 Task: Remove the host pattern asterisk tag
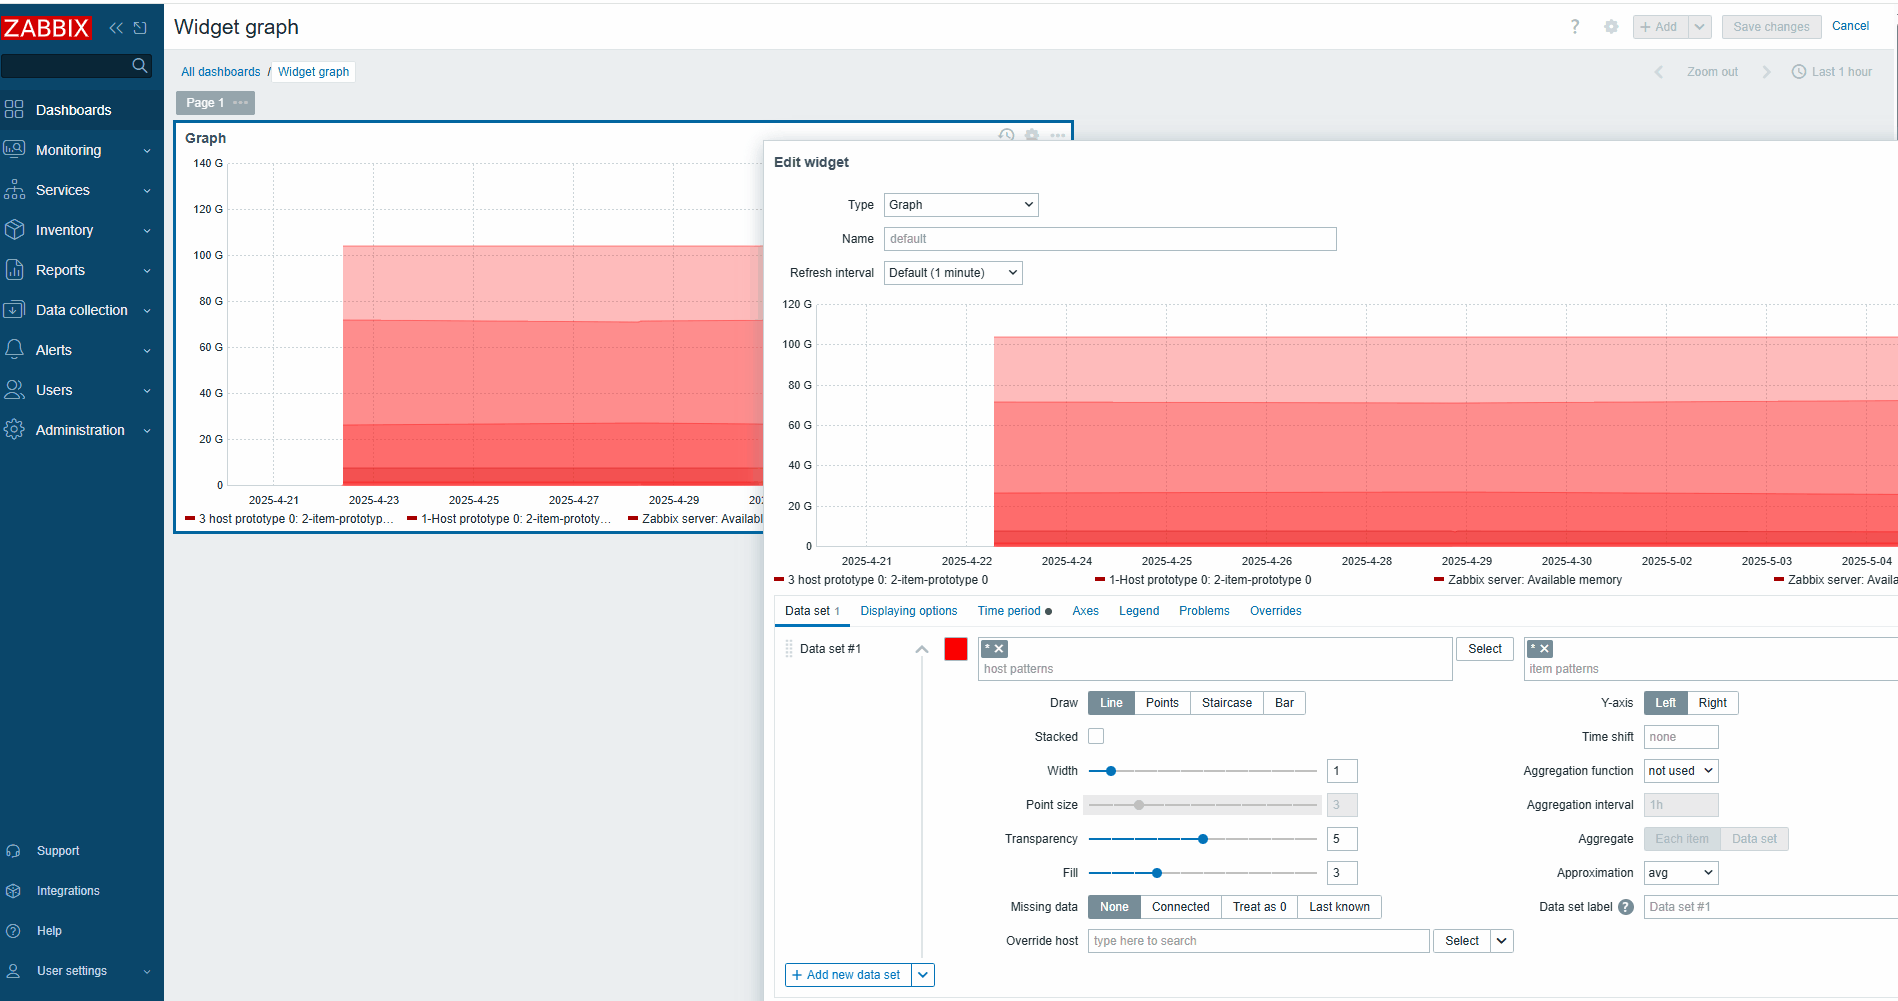[999, 649]
